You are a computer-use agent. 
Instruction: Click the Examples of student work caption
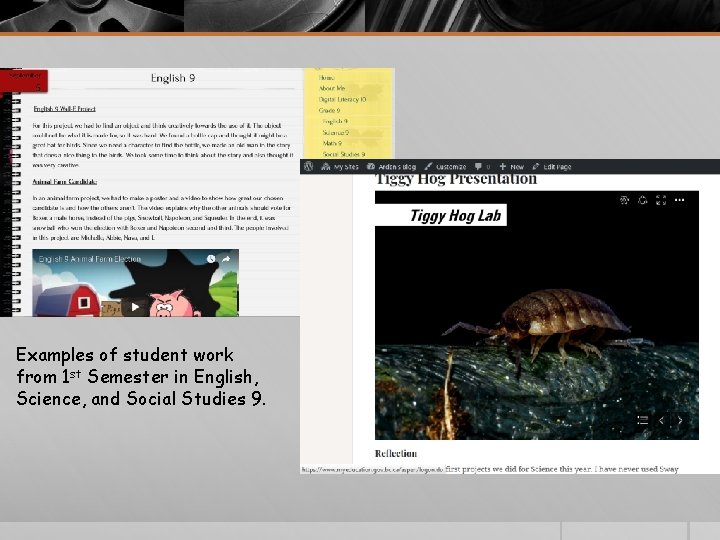[141, 377]
